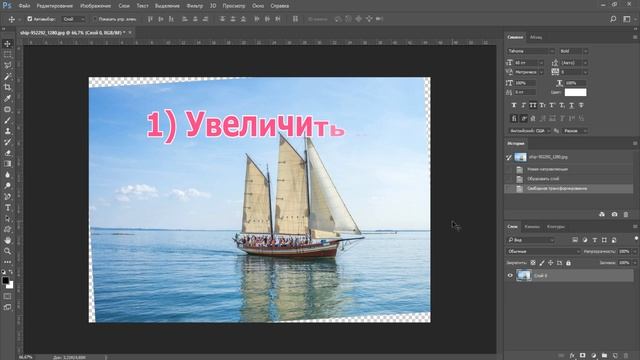Toggle All Caps in Character panel
640x360 pixels.
[533, 105]
